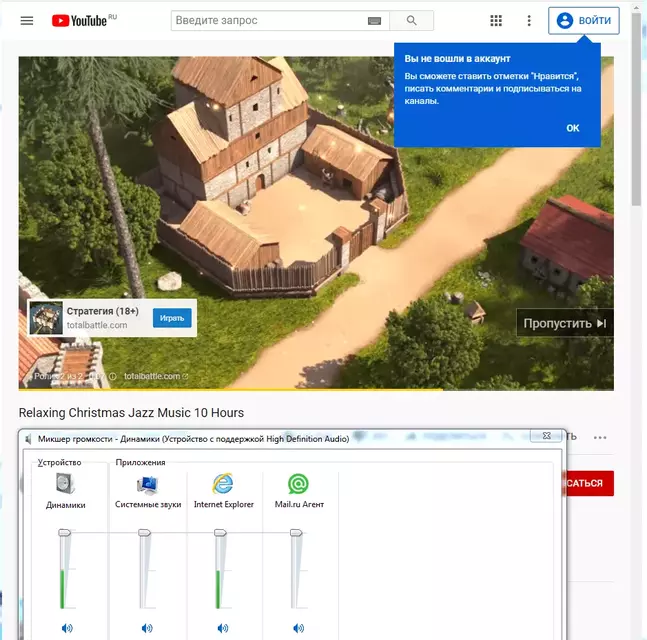Screen dimensions: 647x640
Task: Click the Динамики speaker device icon
Action: tap(66, 483)
